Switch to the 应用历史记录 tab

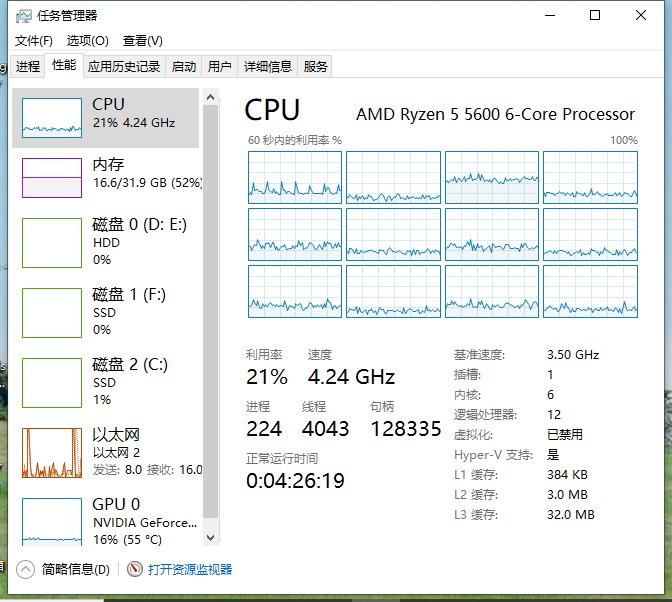click(x=124, y=67)
